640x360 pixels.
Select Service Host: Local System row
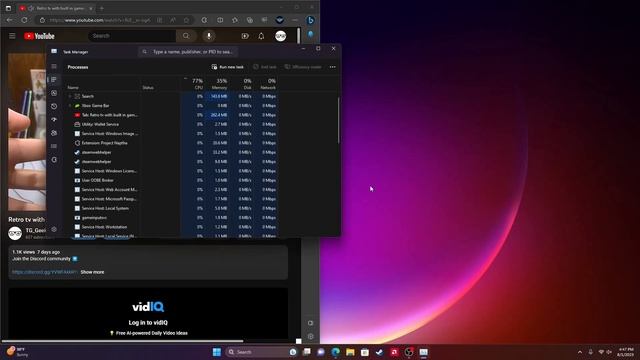click(172, 208)
